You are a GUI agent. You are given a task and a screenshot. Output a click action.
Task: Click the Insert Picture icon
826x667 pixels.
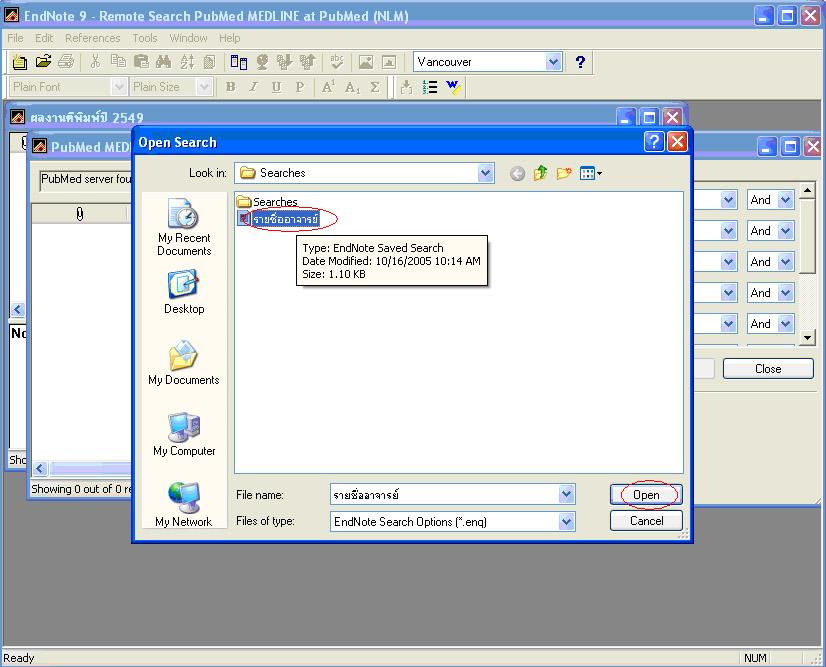pyautogui.click(x=366, y=62)
